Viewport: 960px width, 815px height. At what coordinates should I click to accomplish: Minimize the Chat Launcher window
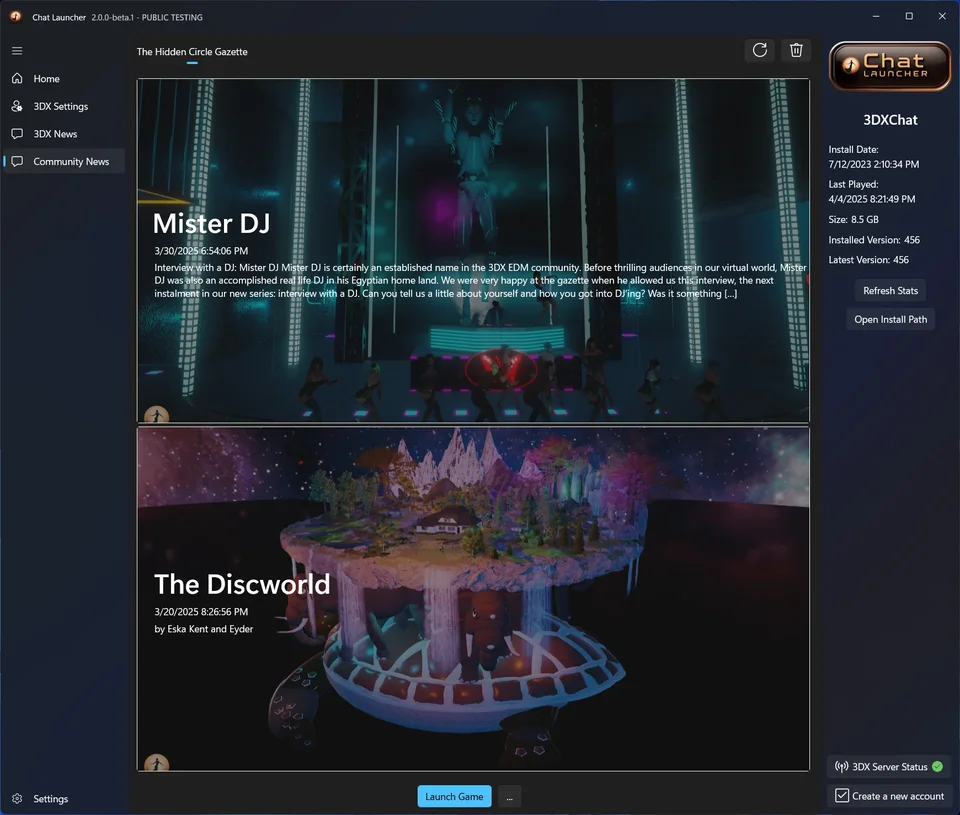pyautogui.click(x=876, y=17)
